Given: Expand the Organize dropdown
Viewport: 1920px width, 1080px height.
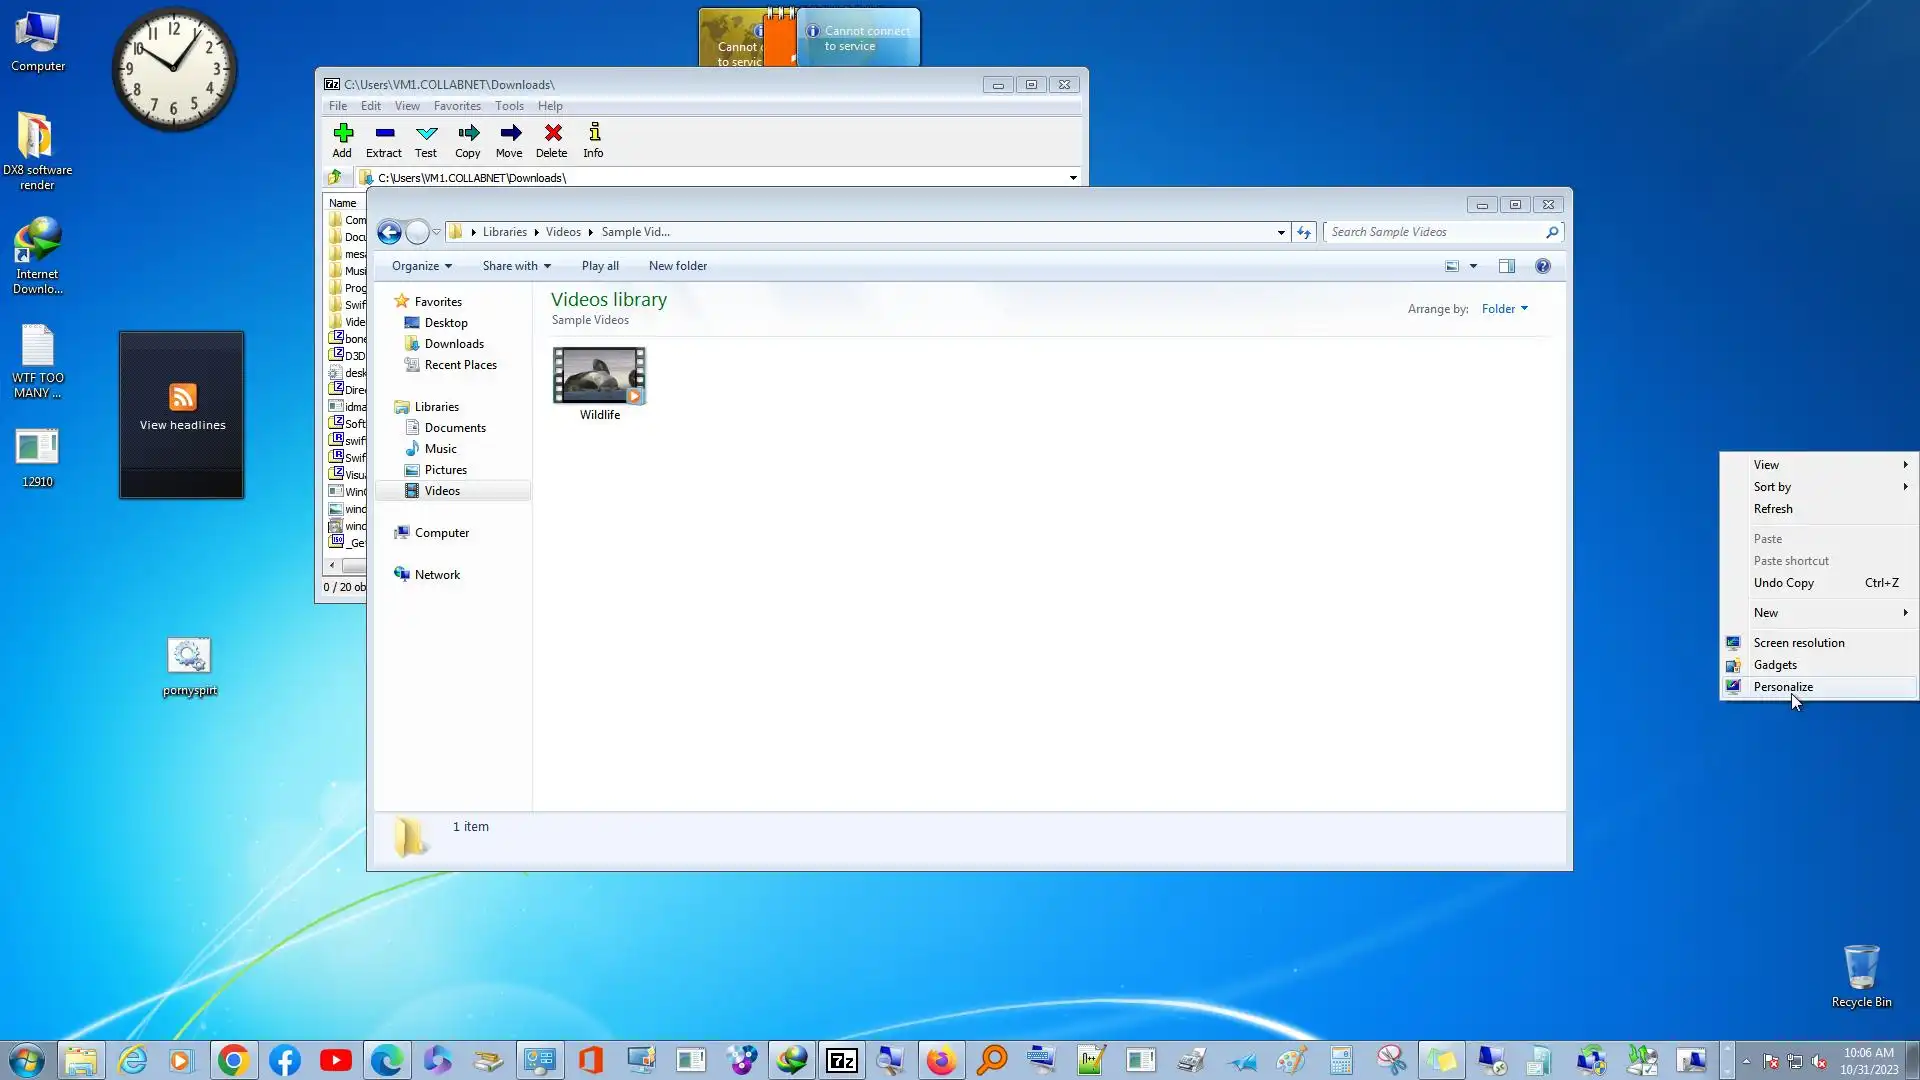Looking at the screenshot, I should coord(422,266).
